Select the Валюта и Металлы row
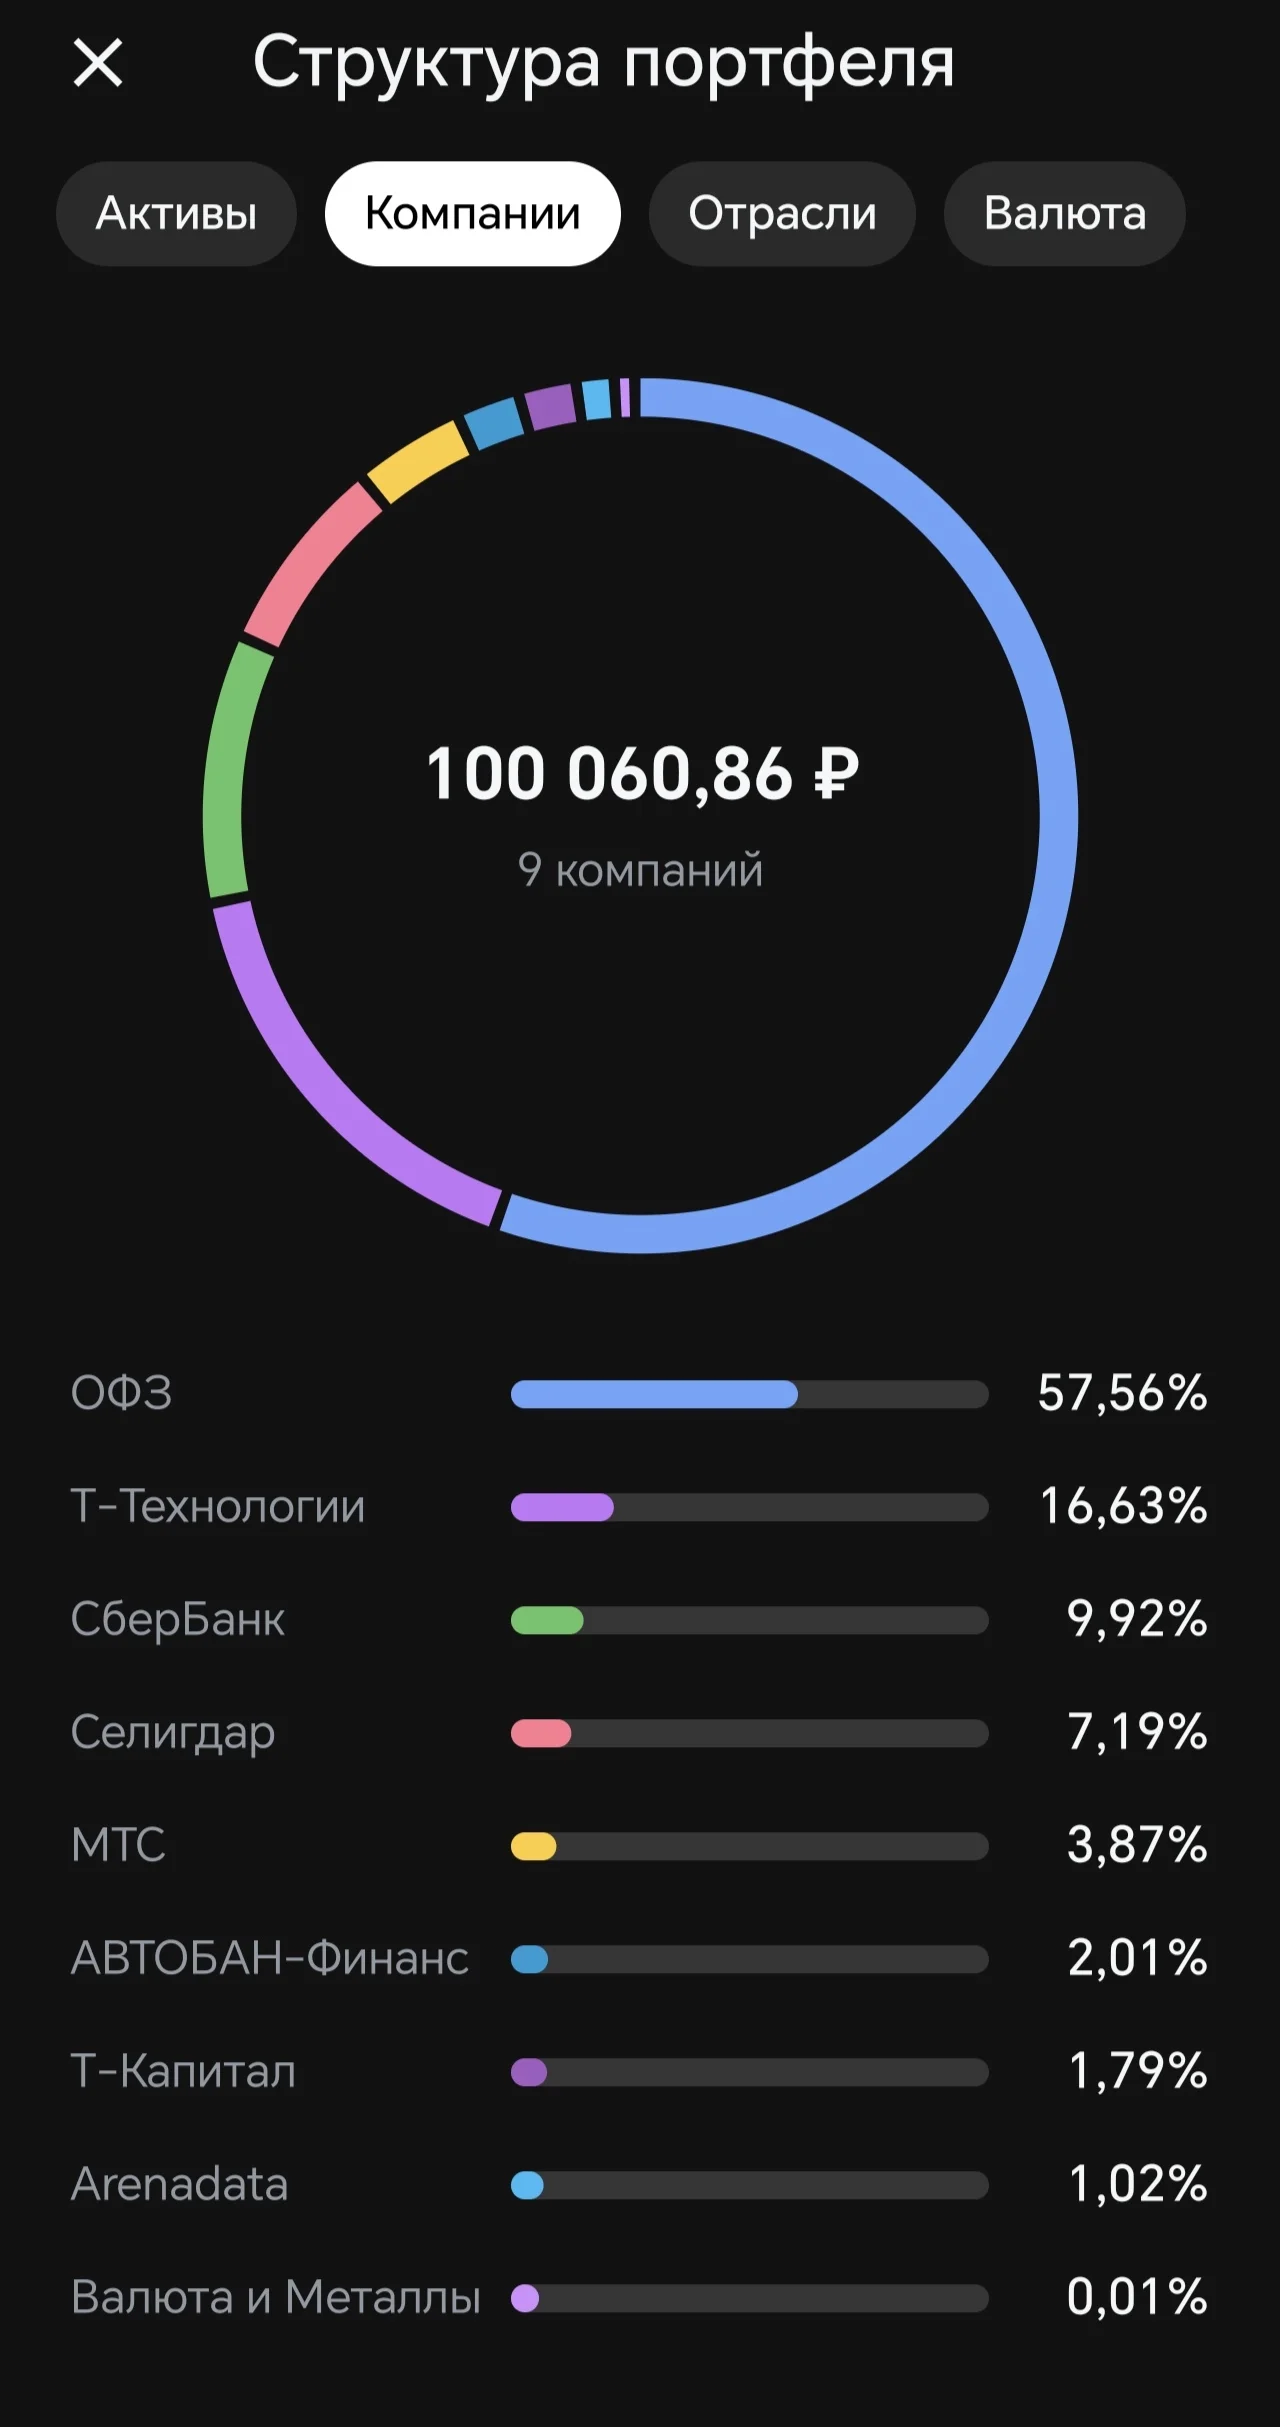This screenshot has width=1280, height=2427. coord(640,2297)
